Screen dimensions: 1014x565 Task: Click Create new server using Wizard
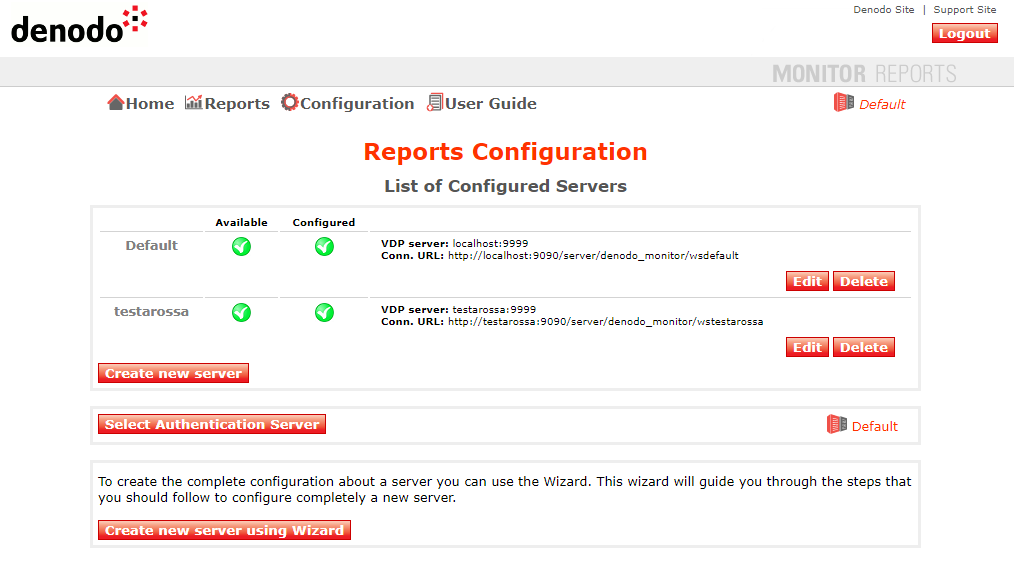point(224,530)
